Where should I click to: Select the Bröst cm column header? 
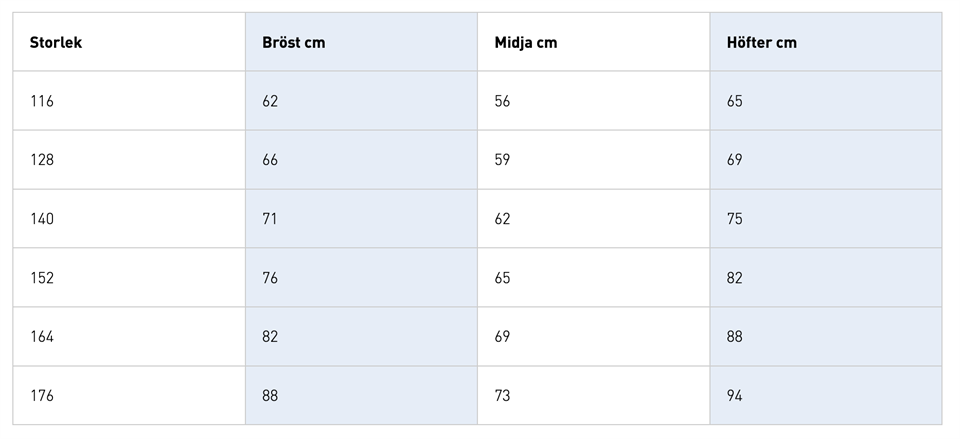click(x=293, y=43)
